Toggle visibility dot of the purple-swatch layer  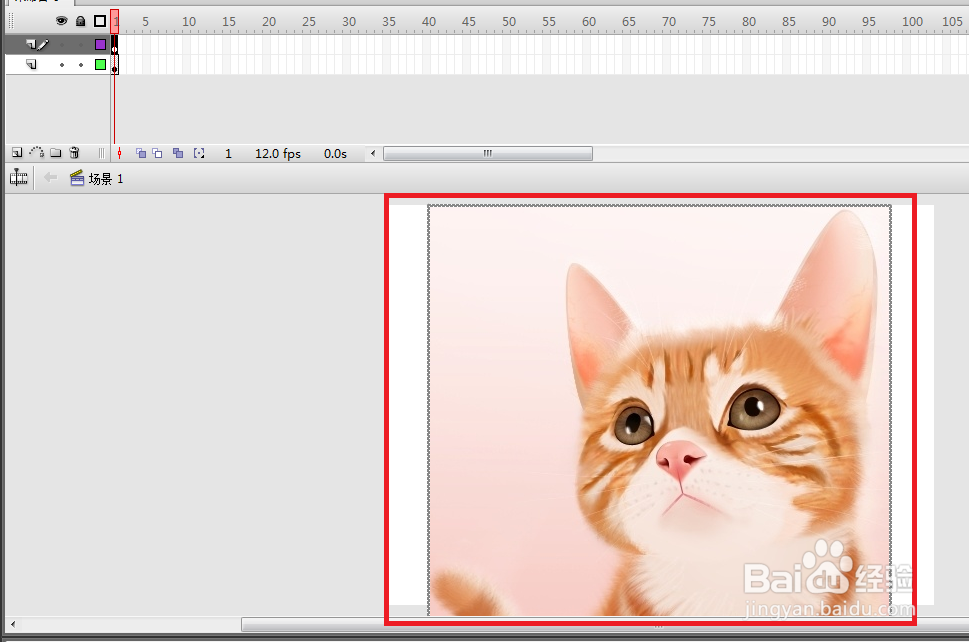pyautogui.click(x=62, y=44)
